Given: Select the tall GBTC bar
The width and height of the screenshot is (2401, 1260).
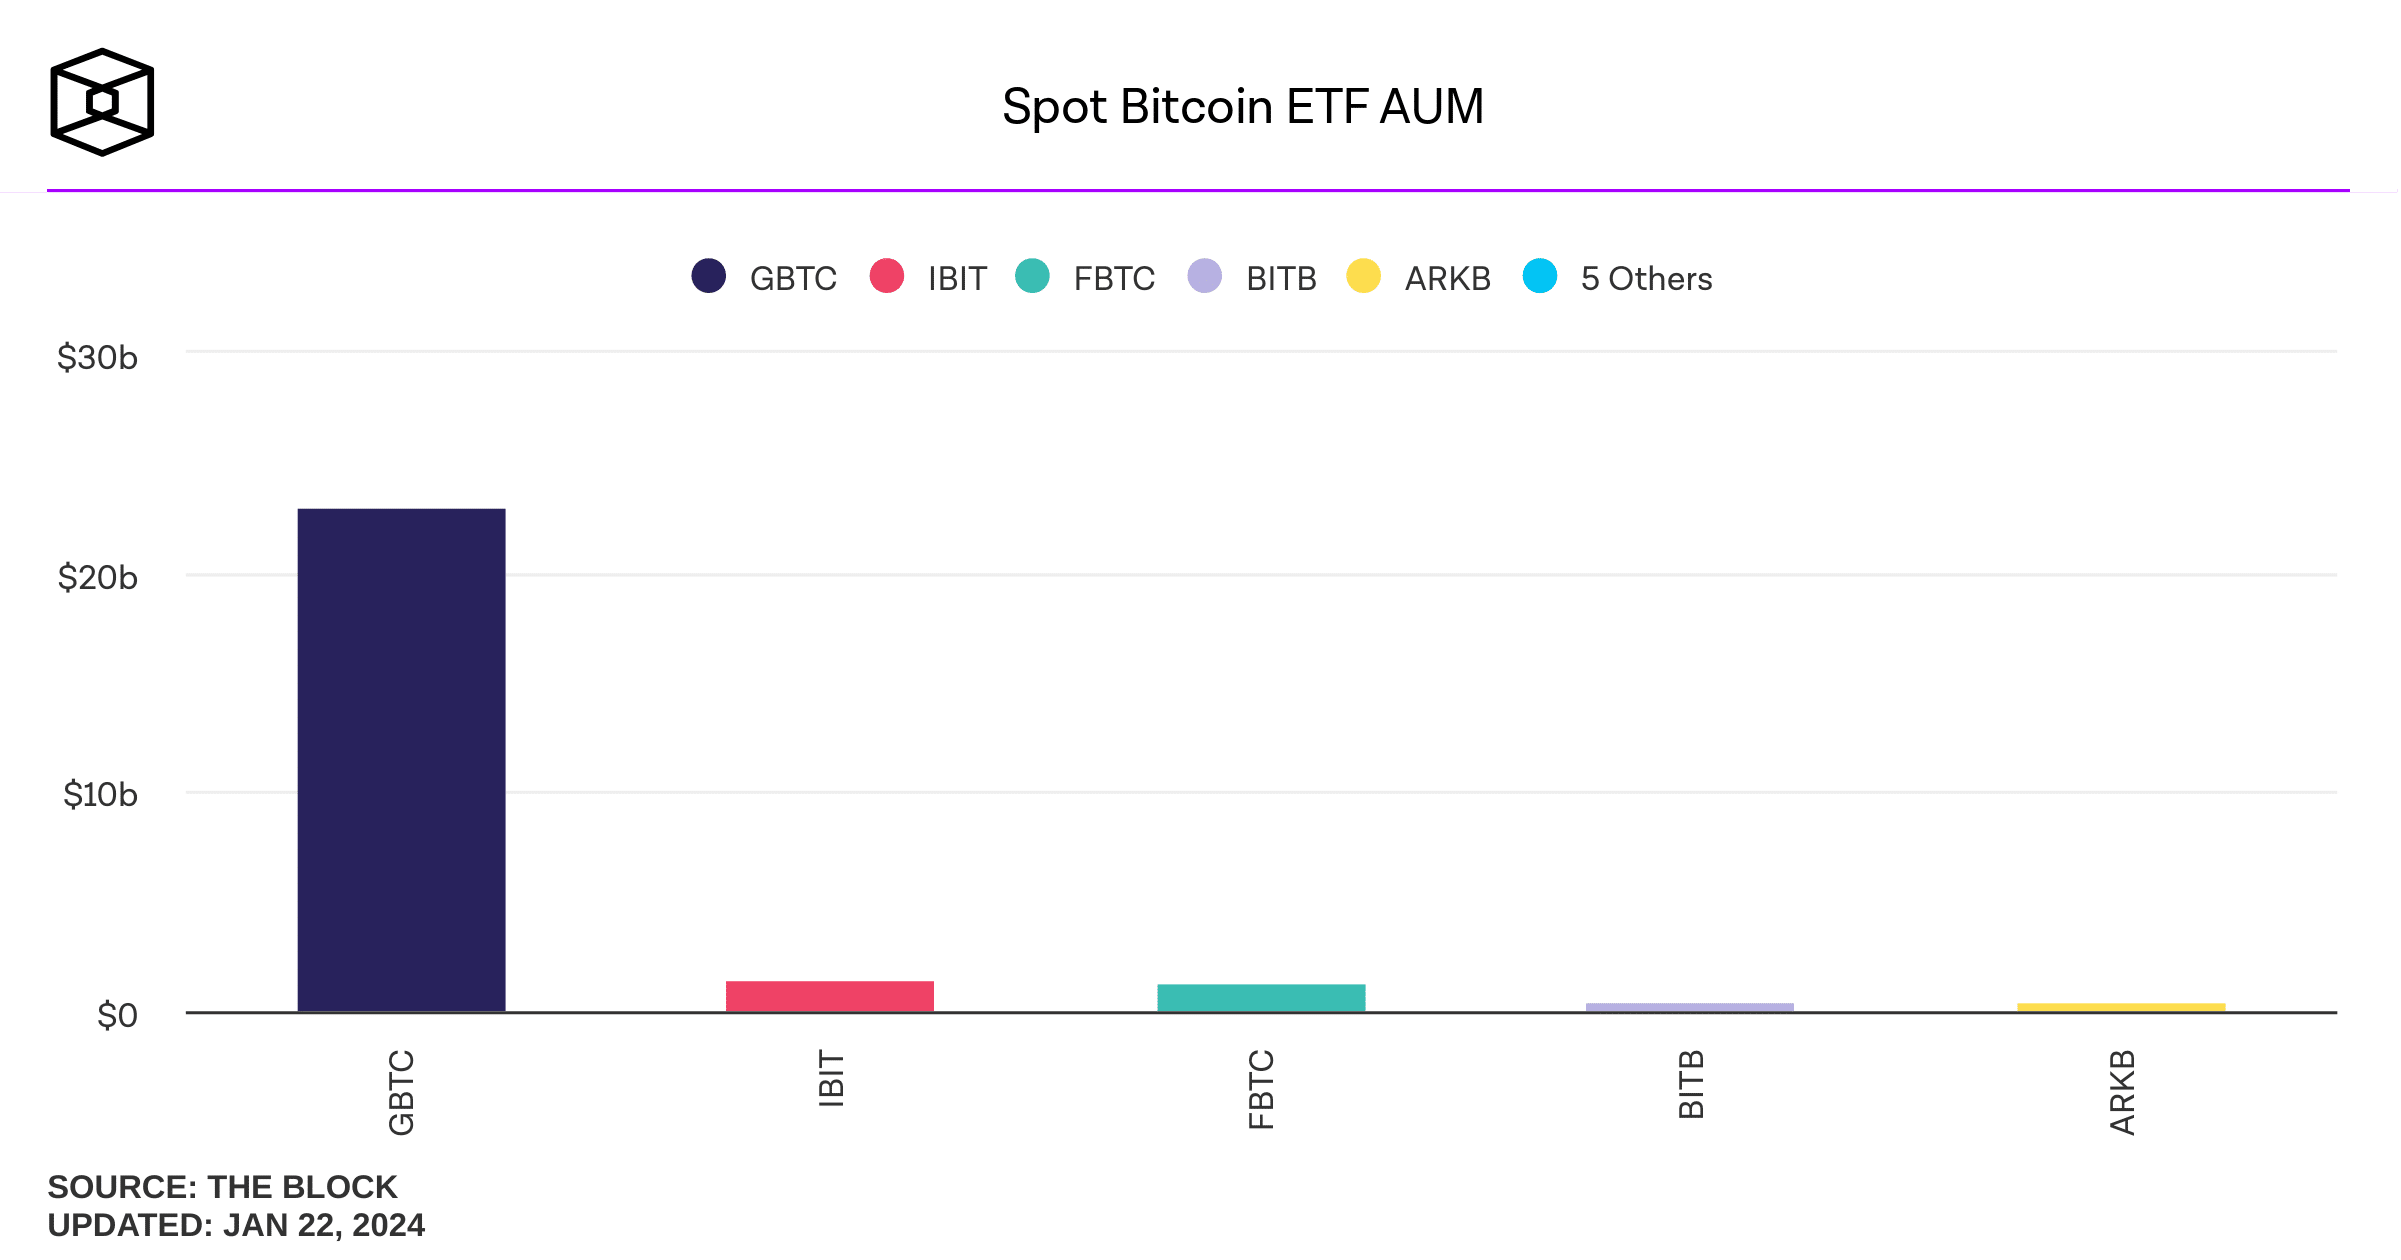Looking at the screenshot, I should [x=402, y=760].
